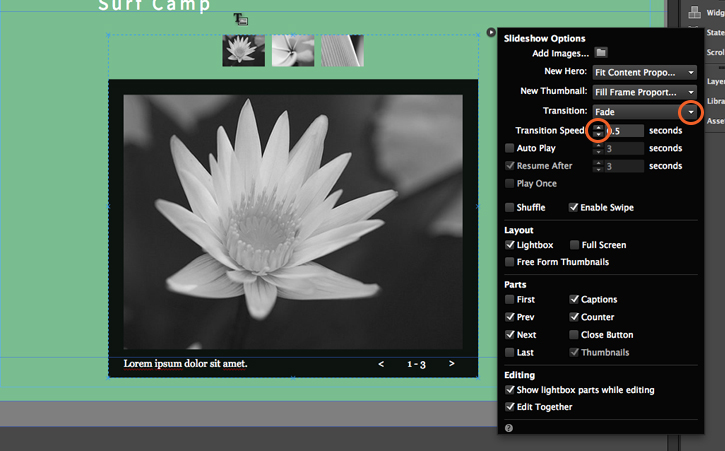Click the Transition Speed stepper arrows
The width and height of the screenshot is (725, 451).
(598, 131)
